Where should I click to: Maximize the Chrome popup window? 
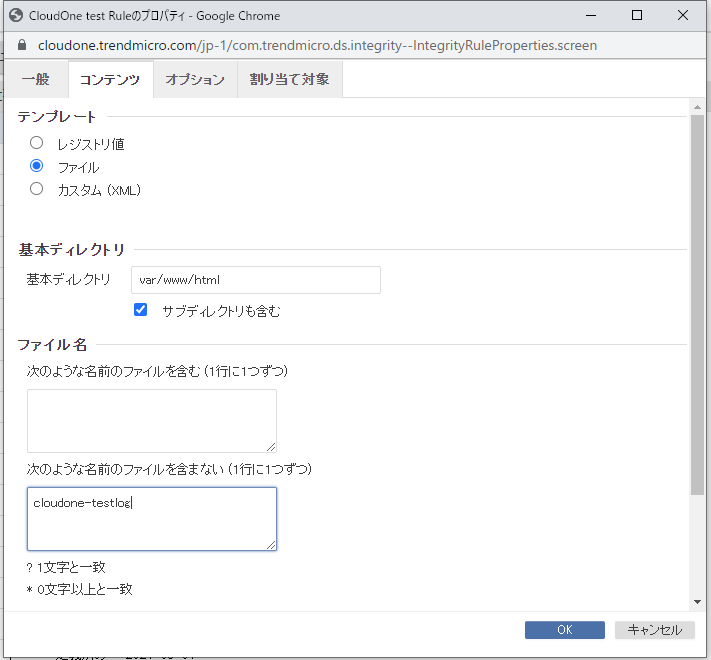pos(637,15)
